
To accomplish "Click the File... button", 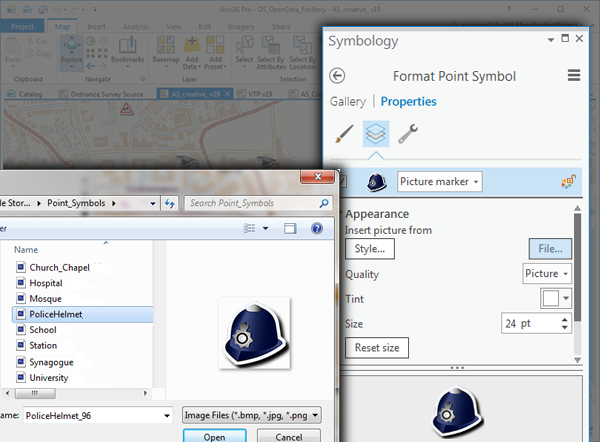I will (x=550, y=249).
